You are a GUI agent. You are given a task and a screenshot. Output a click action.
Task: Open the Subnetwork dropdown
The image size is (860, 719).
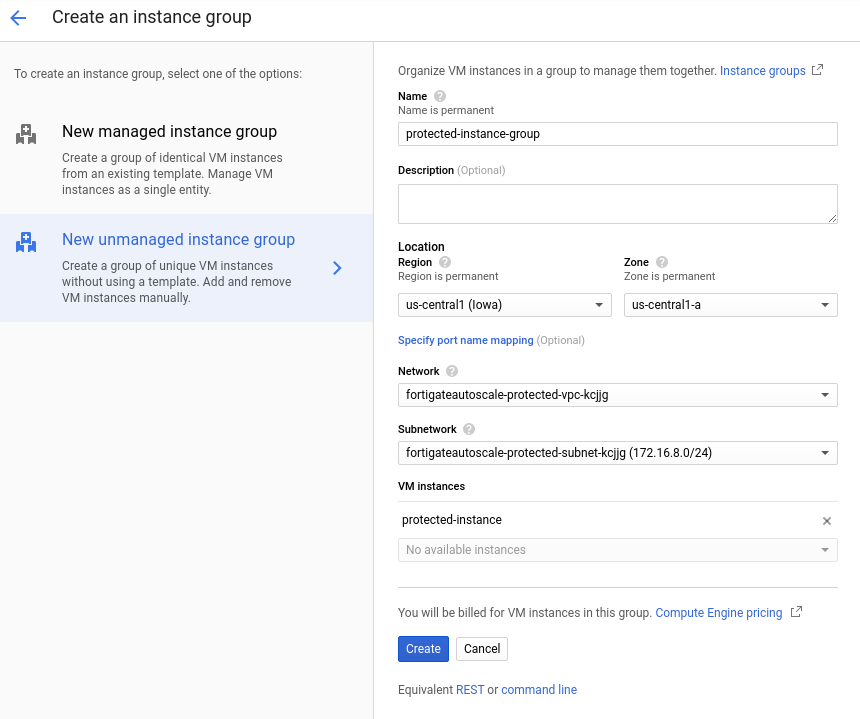click(617, 452)
